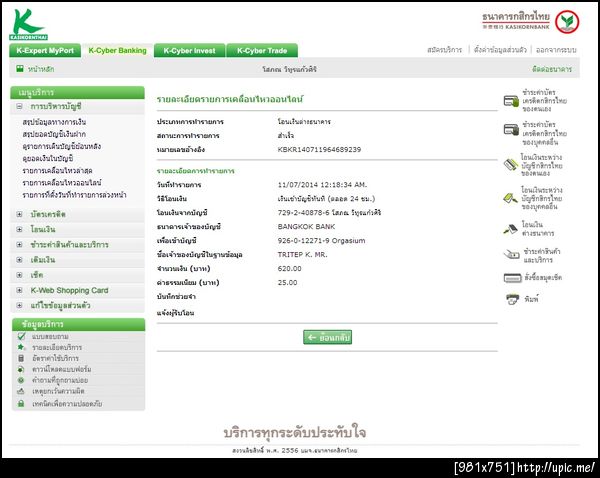
Task: Click the BANGKOK BANK value
Action: click(x=306, y=227)
